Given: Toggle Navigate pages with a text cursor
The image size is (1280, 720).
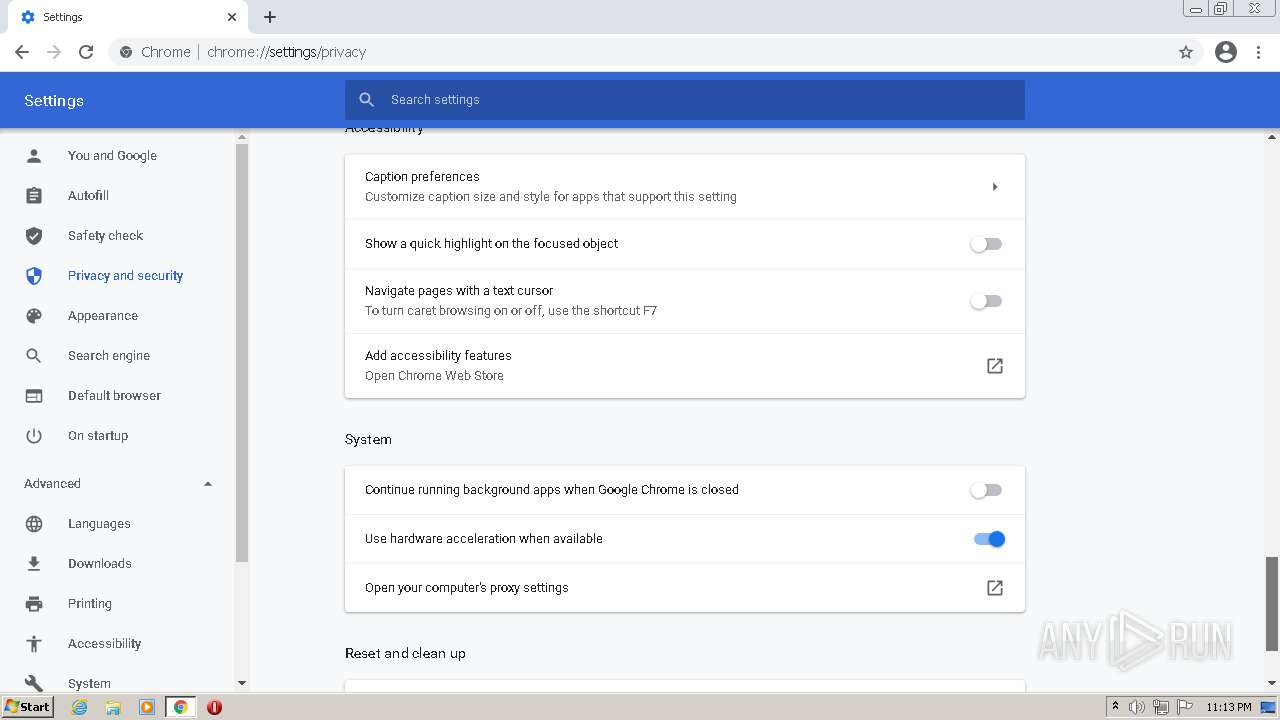Looking at the screenshot, I should 986,301.
